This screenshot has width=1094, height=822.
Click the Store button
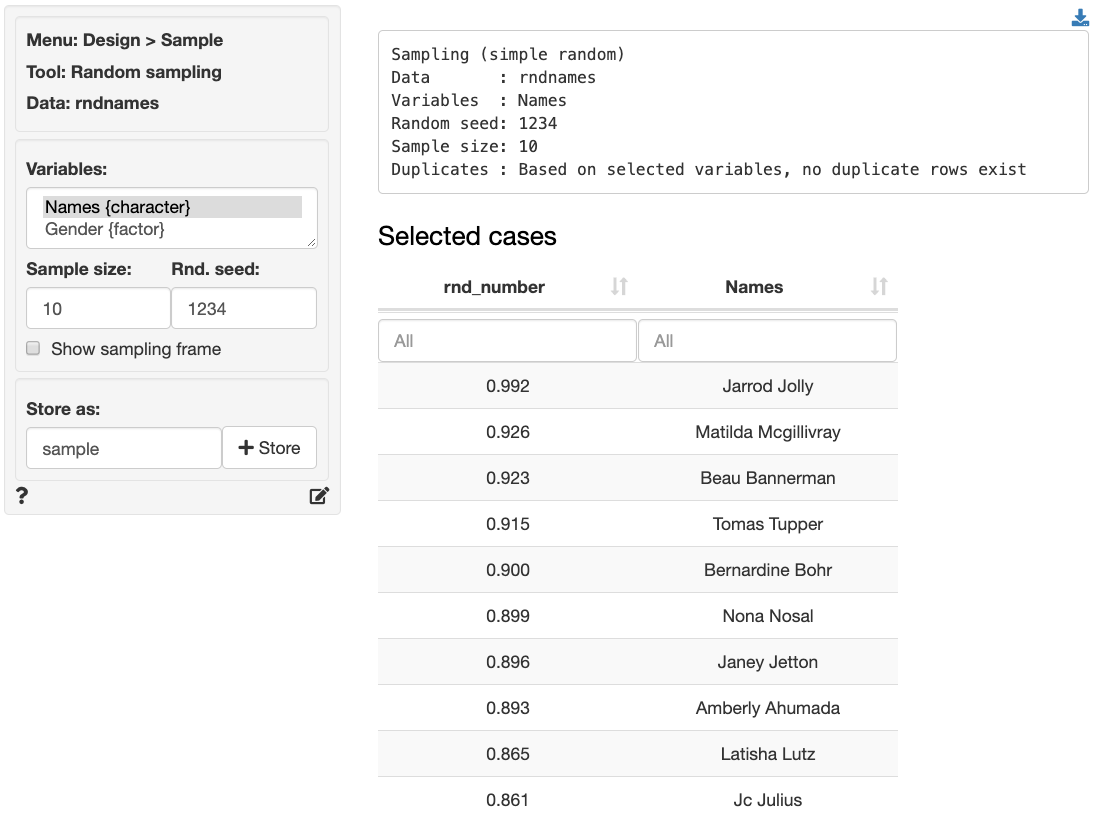269,448
